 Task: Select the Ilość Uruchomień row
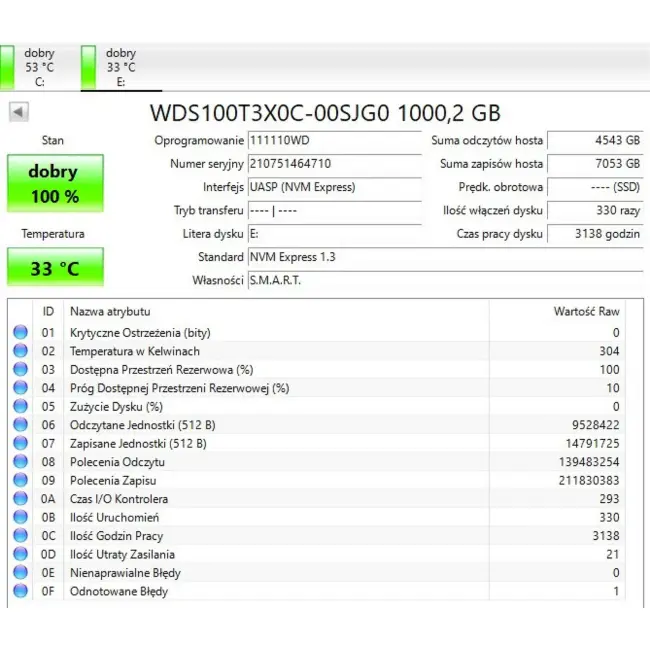click(317, 517)
